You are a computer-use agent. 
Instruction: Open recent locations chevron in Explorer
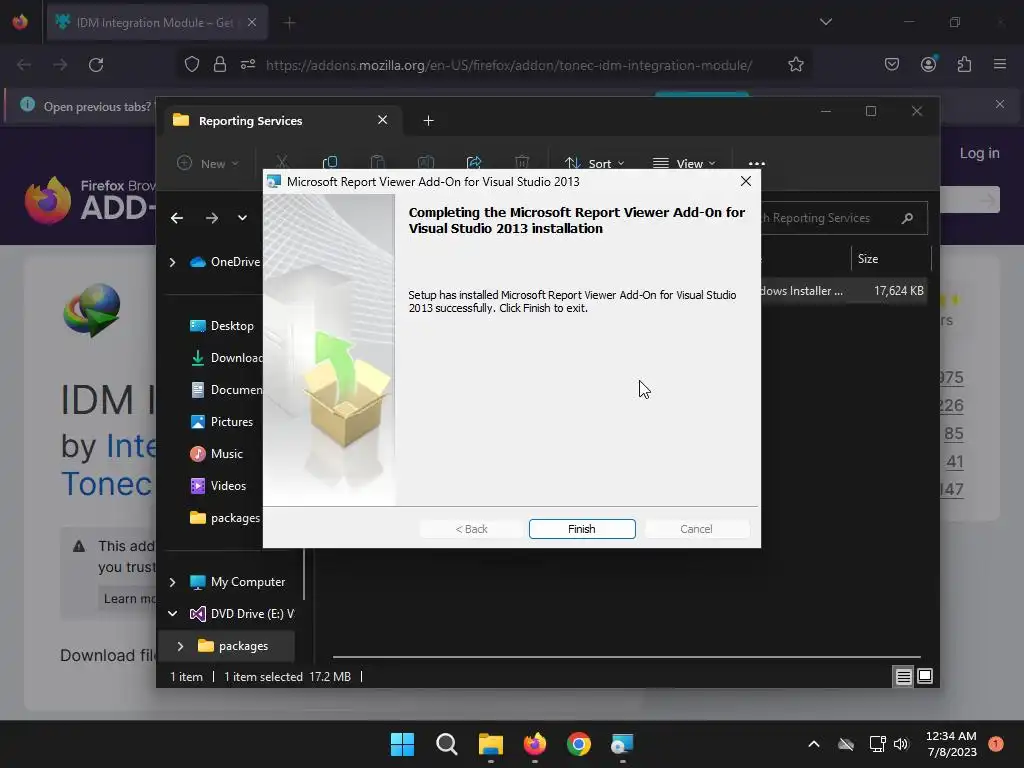pyautogui.click(x=242, y=218)
